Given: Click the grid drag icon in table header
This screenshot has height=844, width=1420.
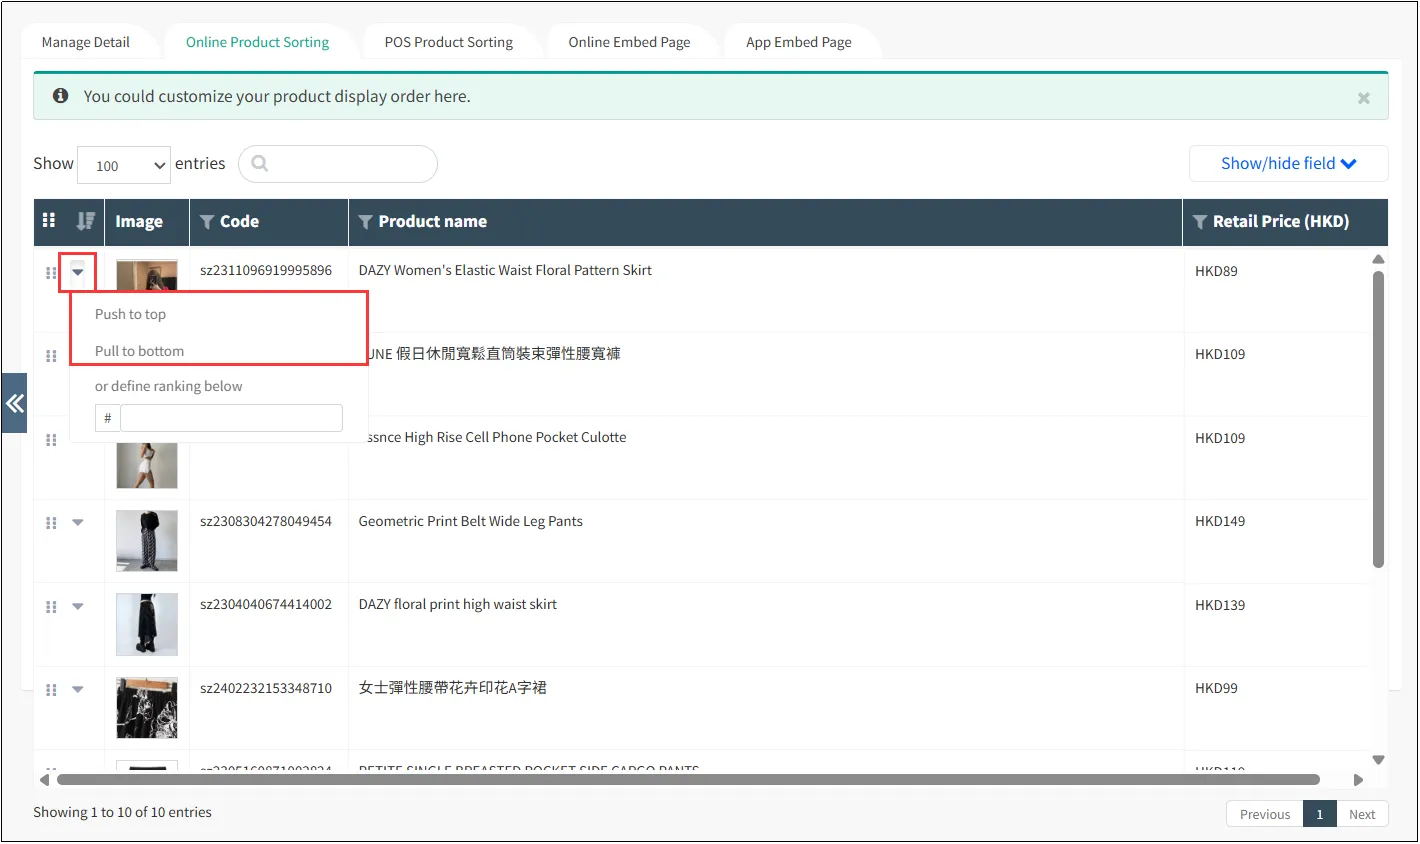Looking at the screenshot, I should click(49, 221).
